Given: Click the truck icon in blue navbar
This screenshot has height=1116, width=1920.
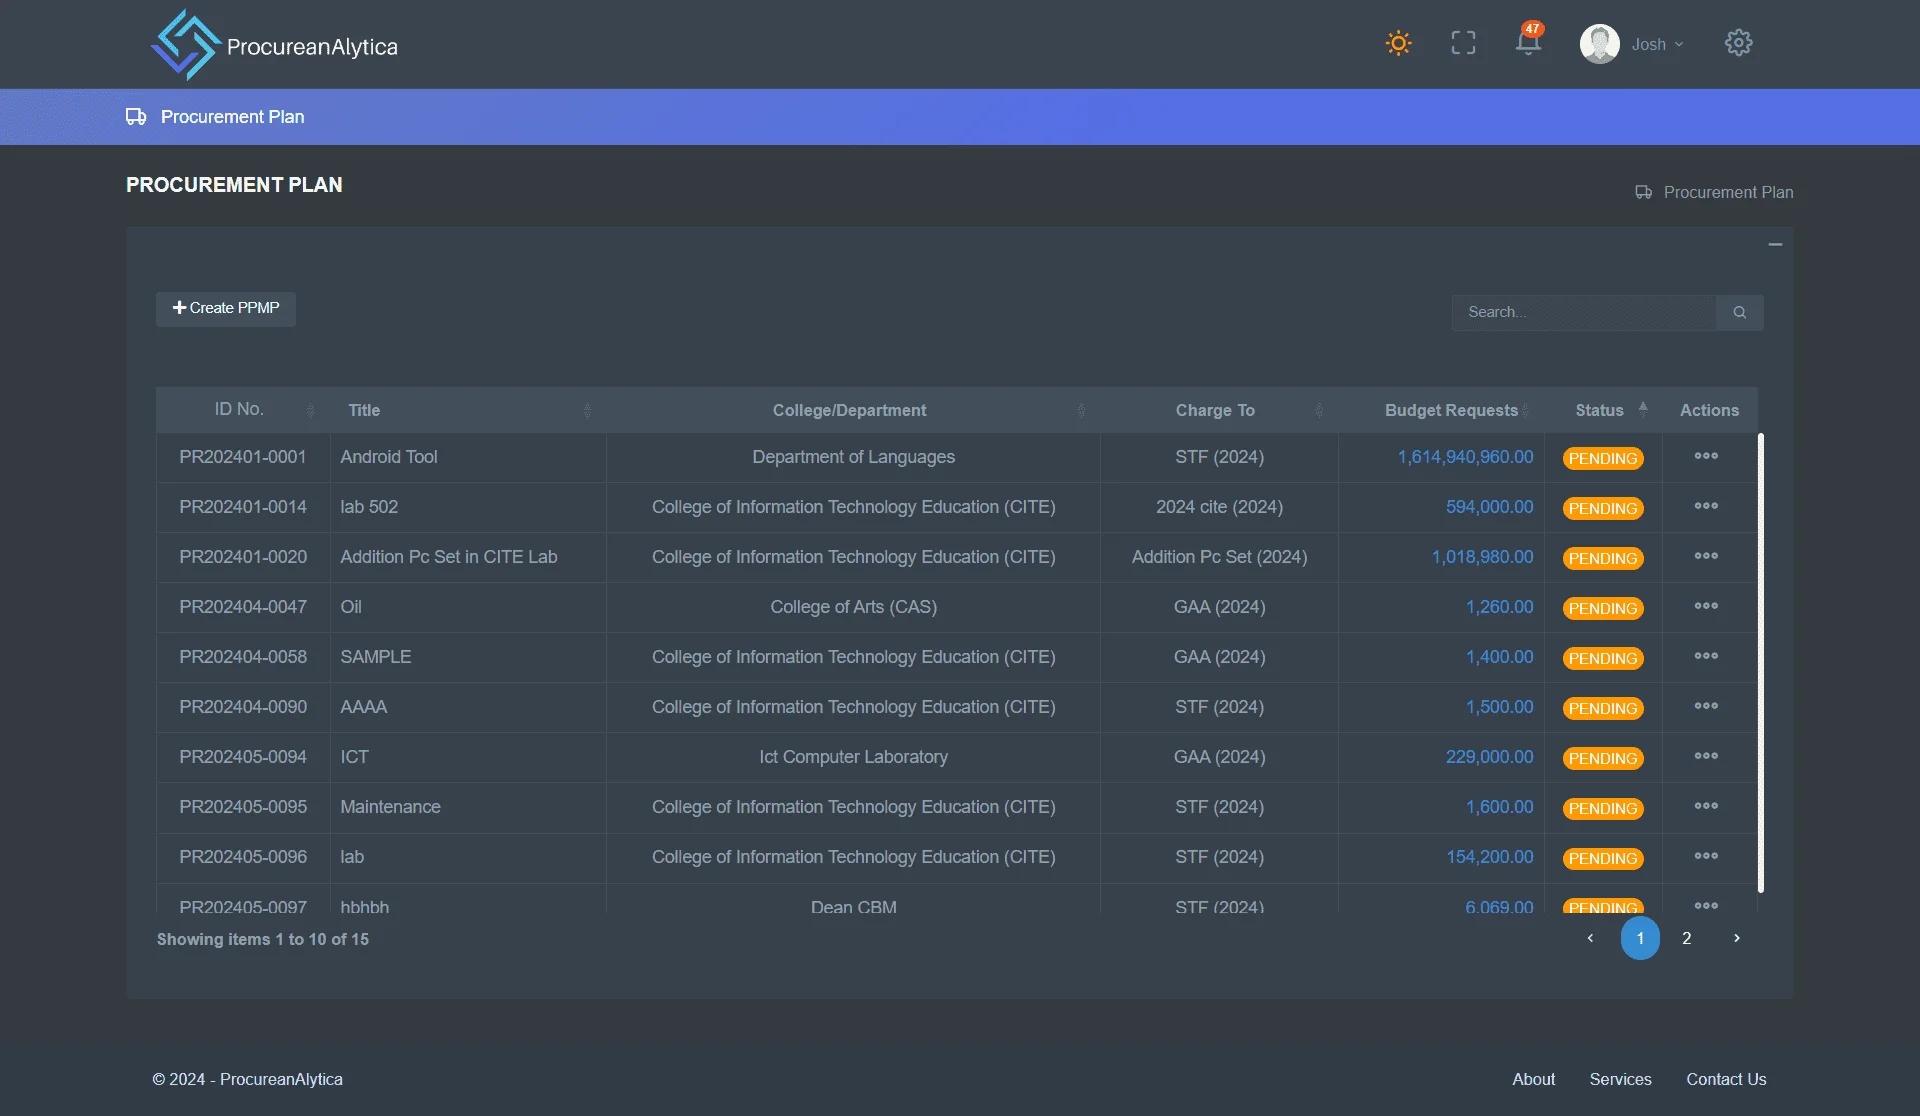Looking at the screenshot, I should 136,117.
